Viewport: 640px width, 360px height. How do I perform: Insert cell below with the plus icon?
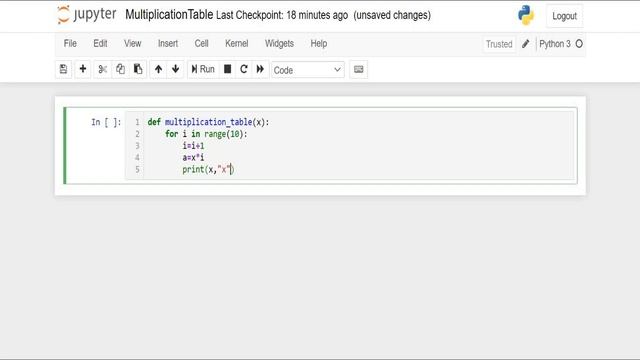coord(83,69)
